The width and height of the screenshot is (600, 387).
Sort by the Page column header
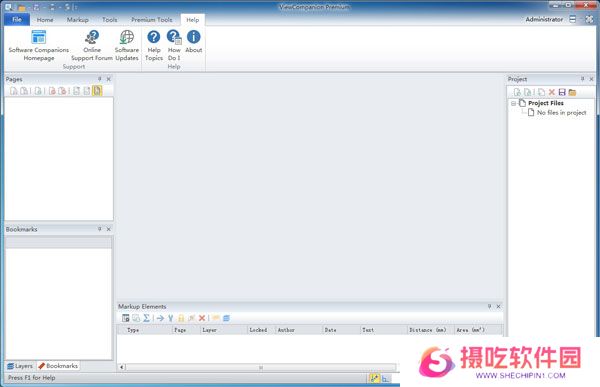pyautogui.click(x=186, y=330)
